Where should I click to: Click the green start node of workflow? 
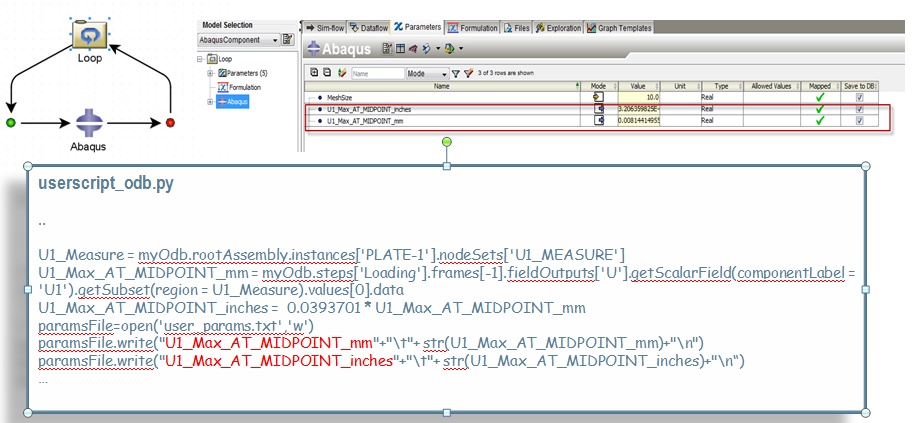(x=10, y=122)
